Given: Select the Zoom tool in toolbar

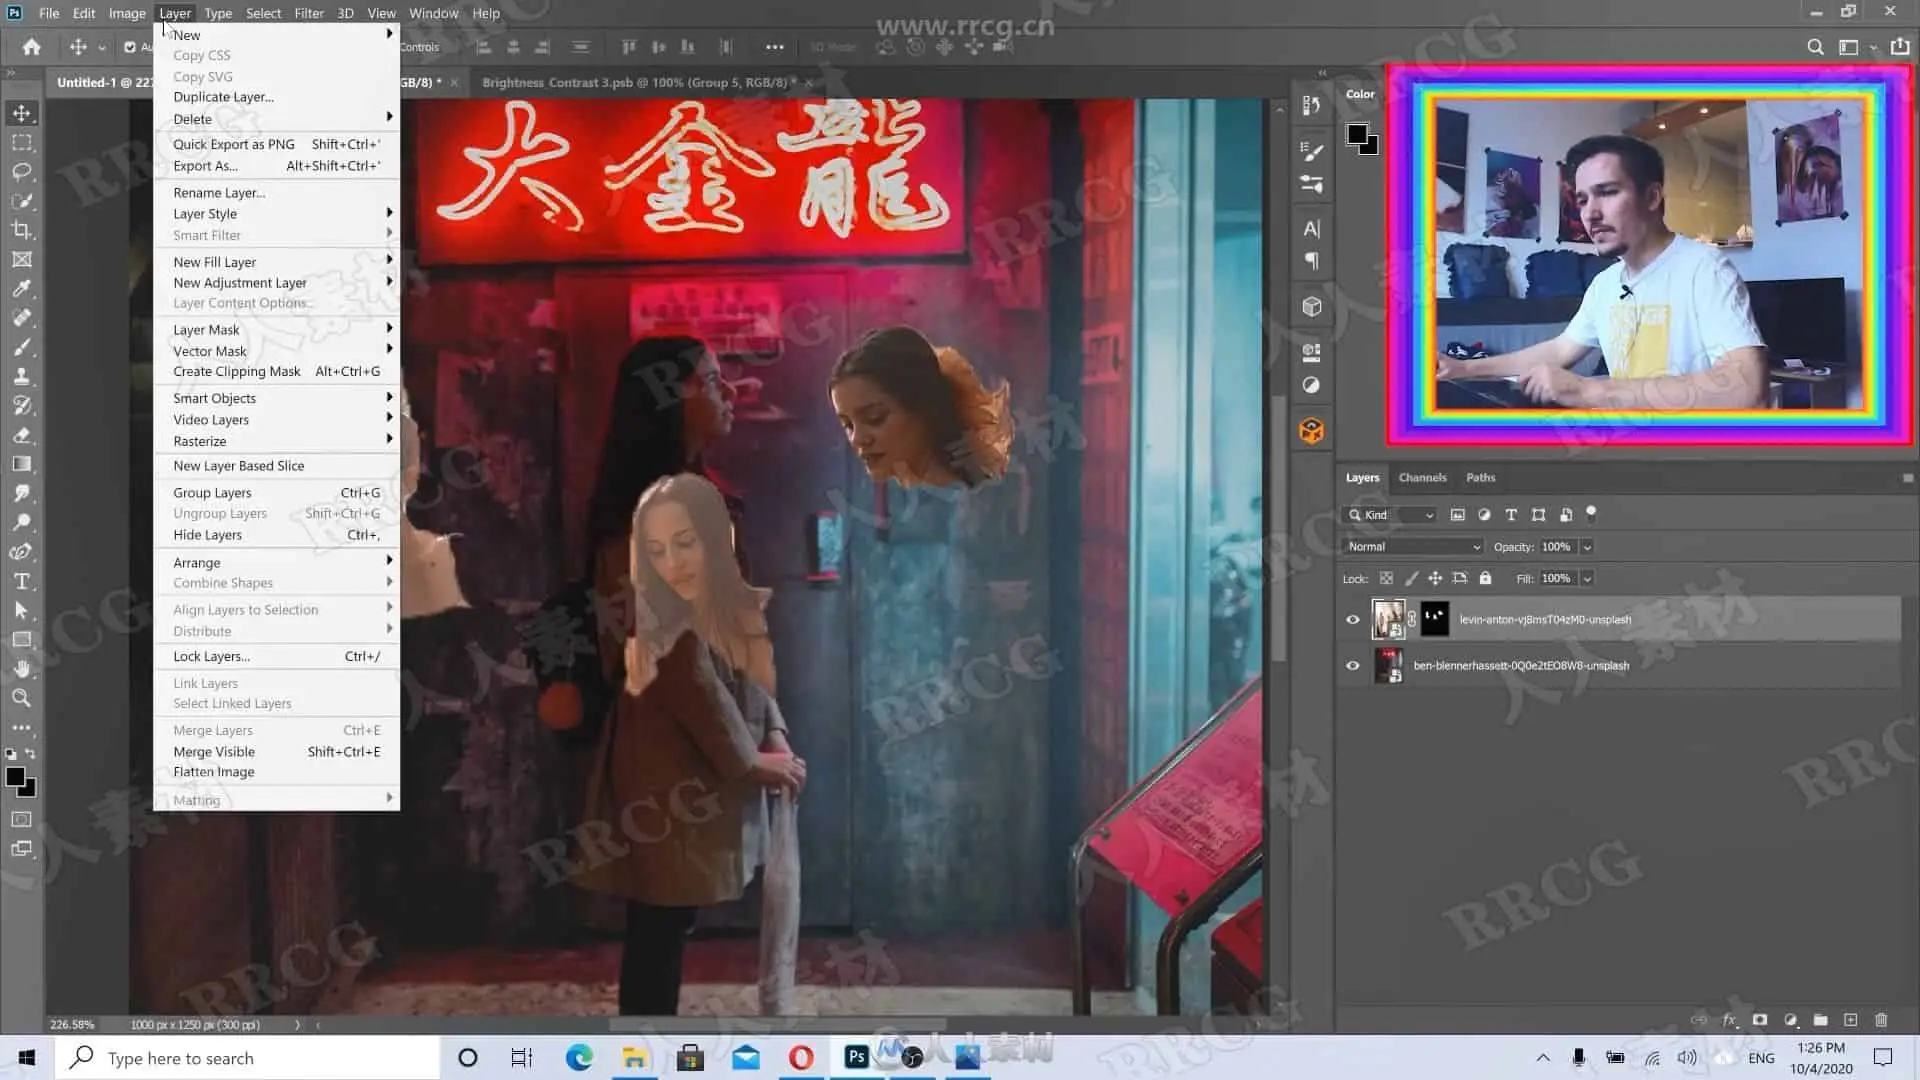Looking at the screenshot, I should click(x=22, y=698).
